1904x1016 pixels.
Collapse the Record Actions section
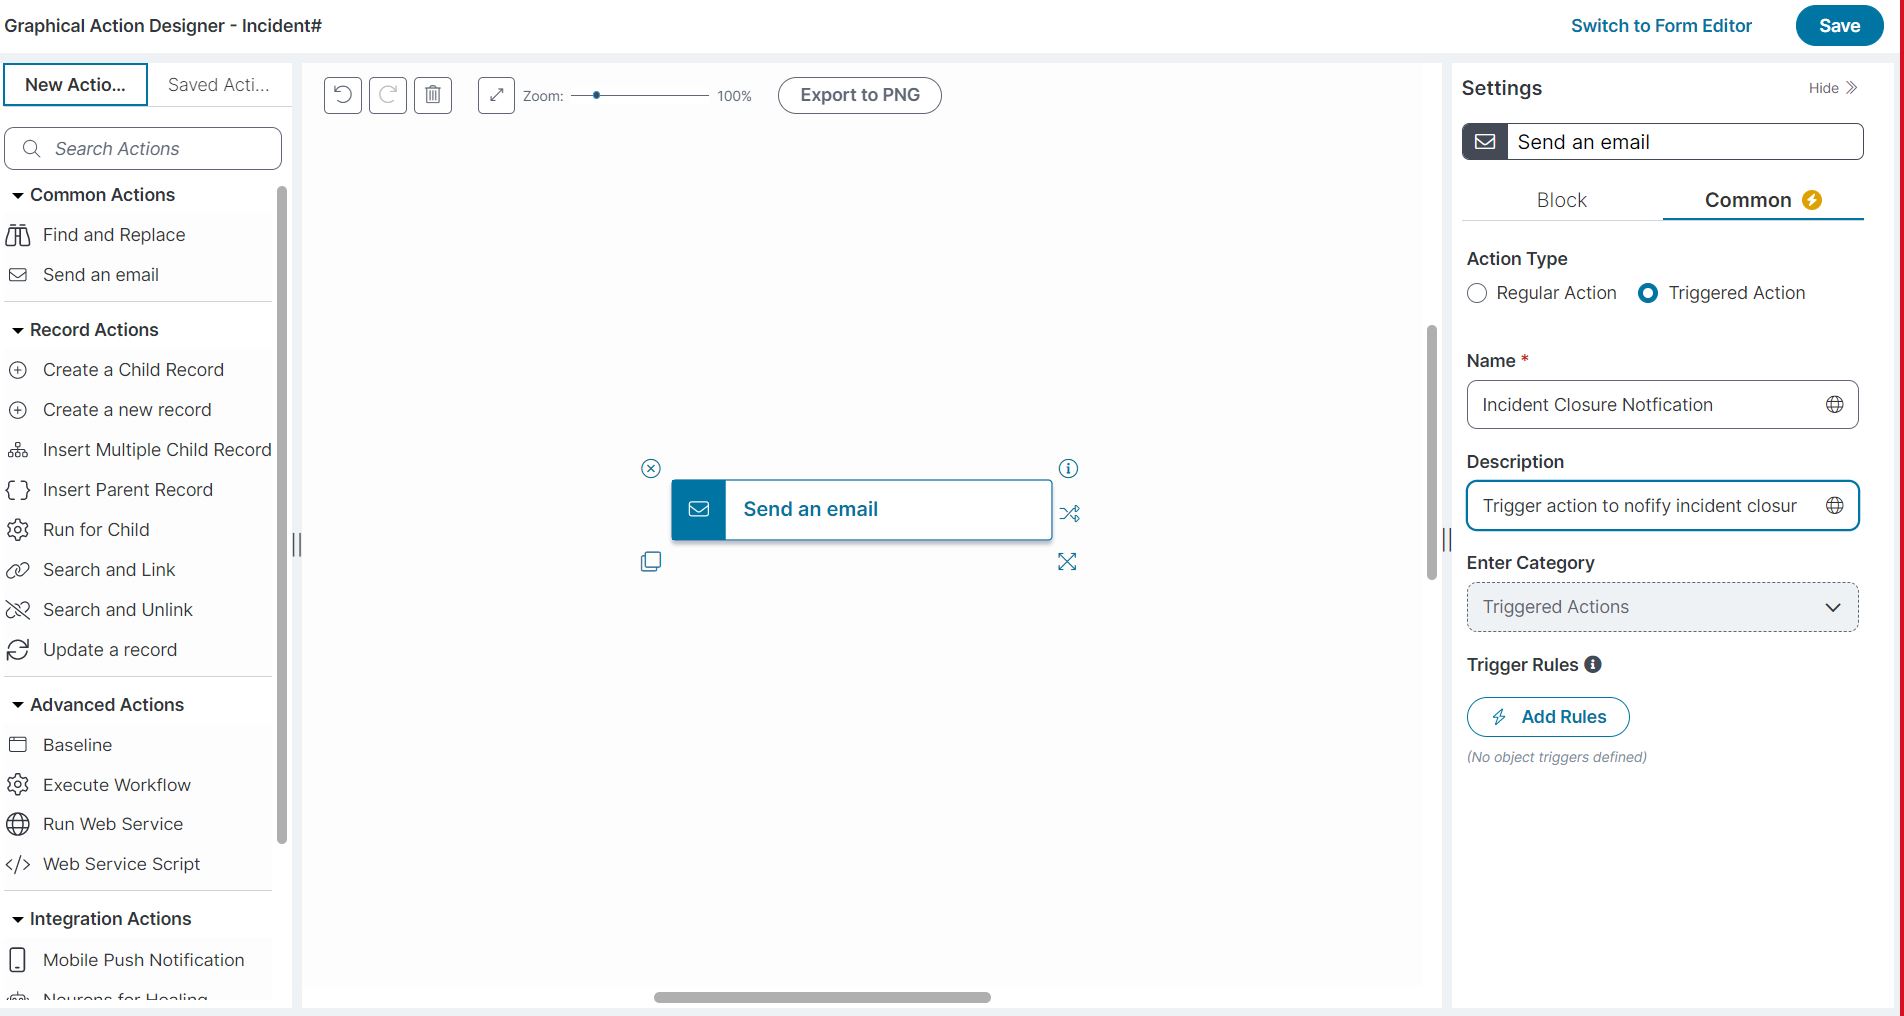point(16,329)
